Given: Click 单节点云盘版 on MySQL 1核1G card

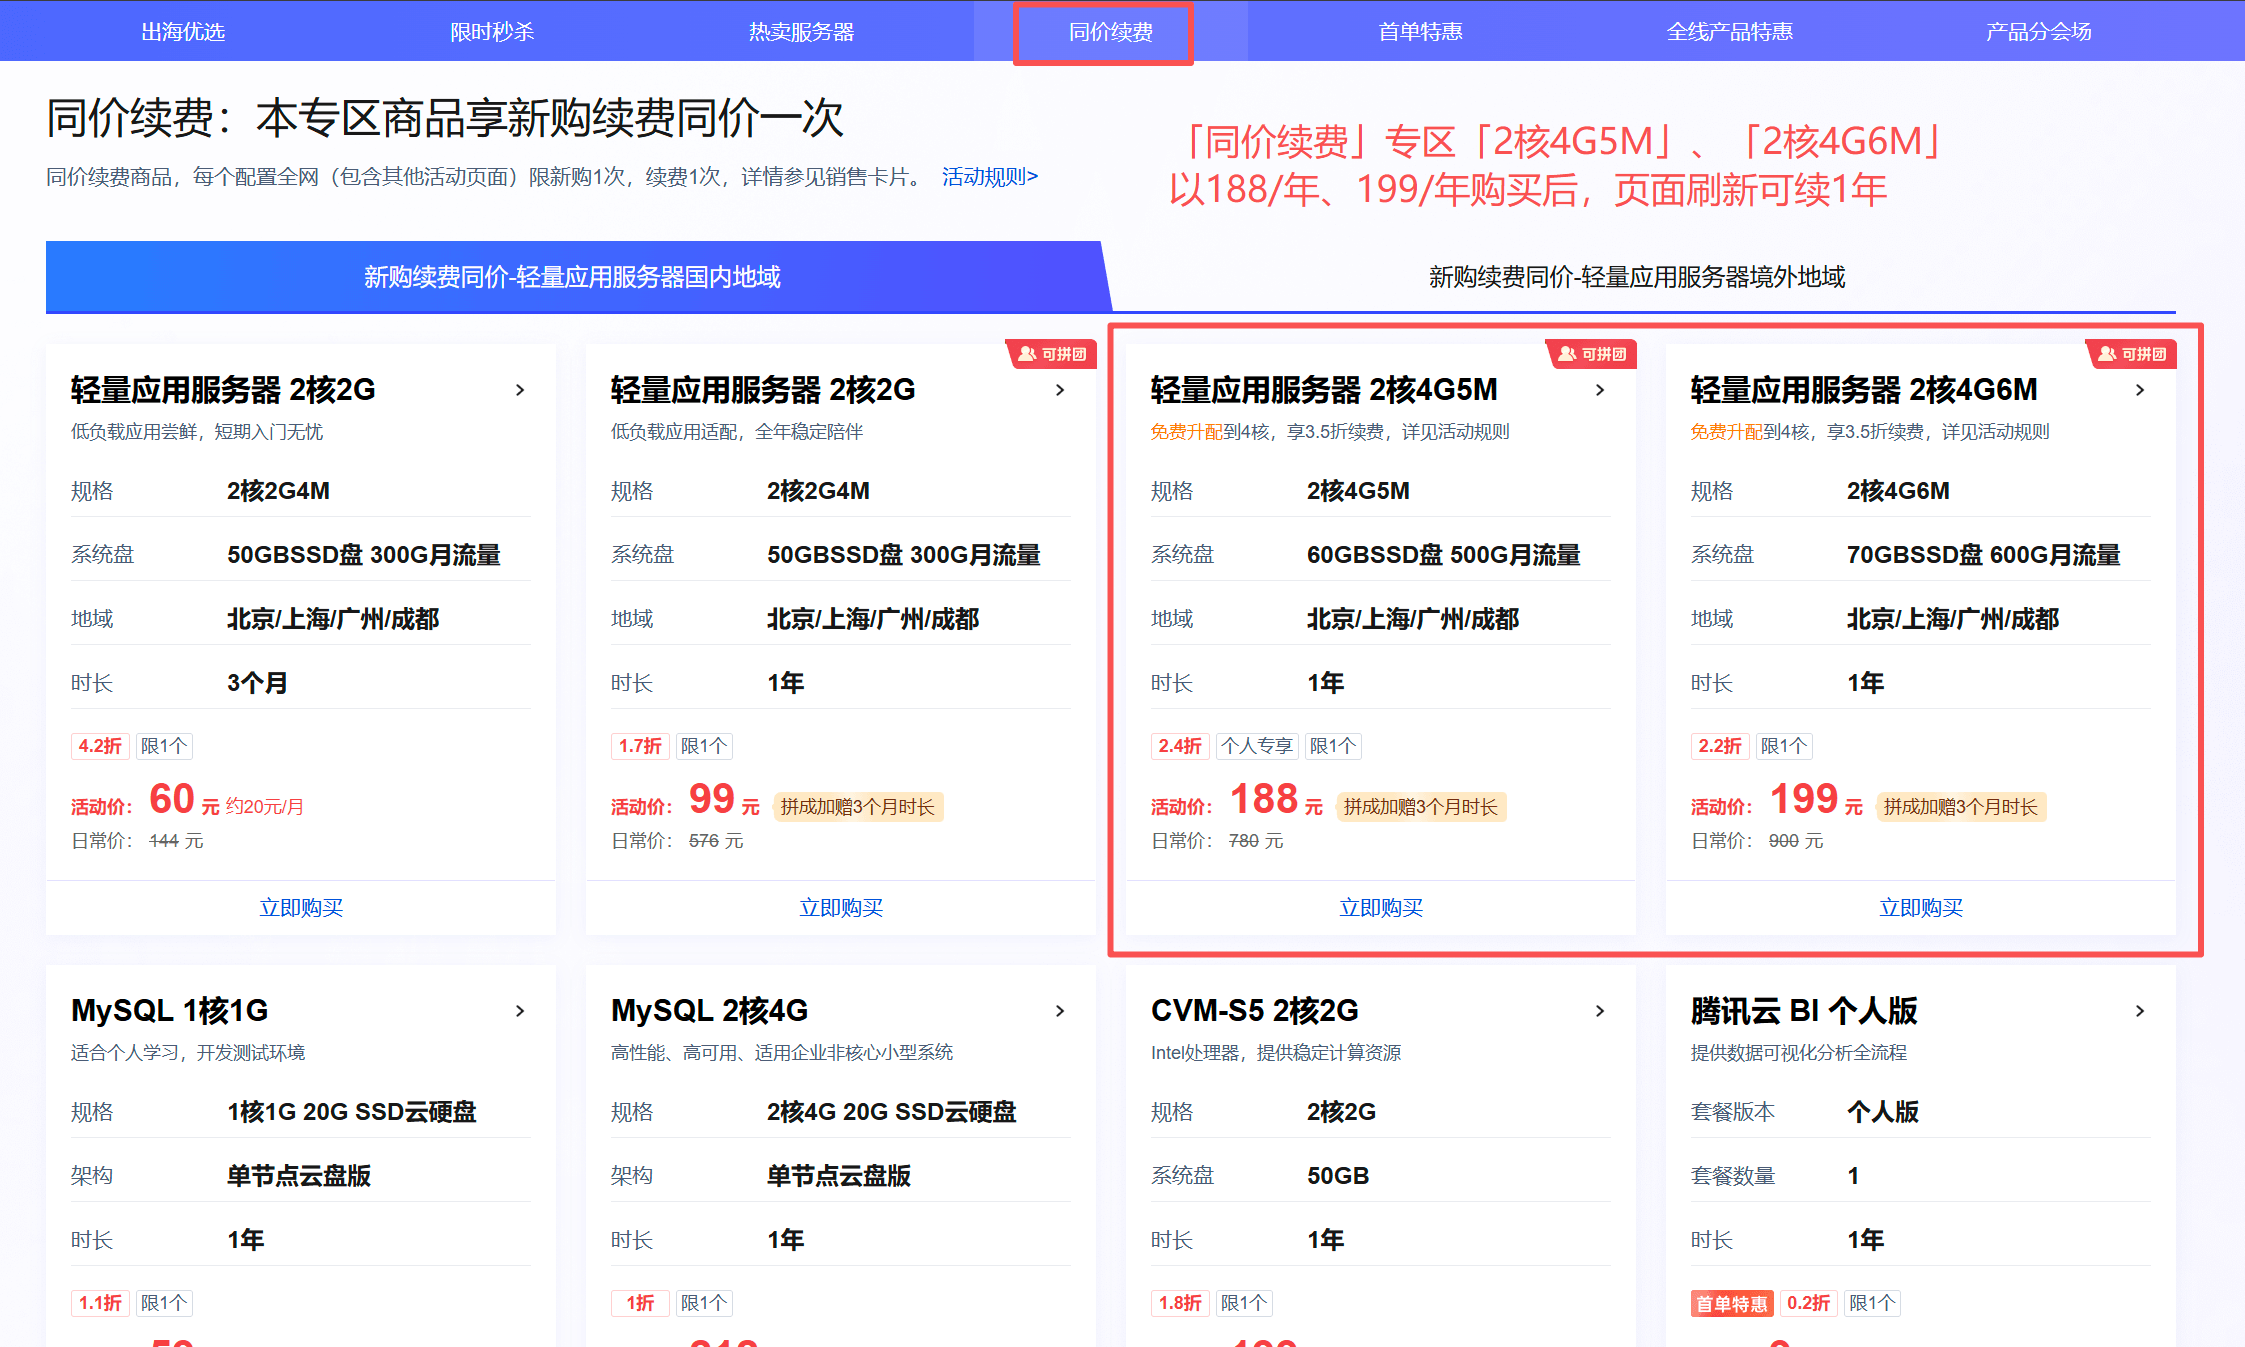Looking at the screenshot, I should point(299,1176).
